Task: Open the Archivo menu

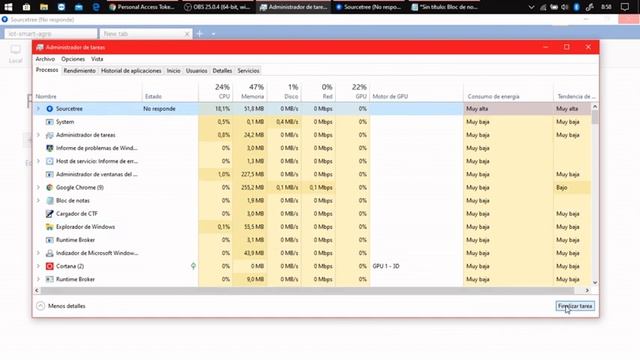Action: (45, 59)
